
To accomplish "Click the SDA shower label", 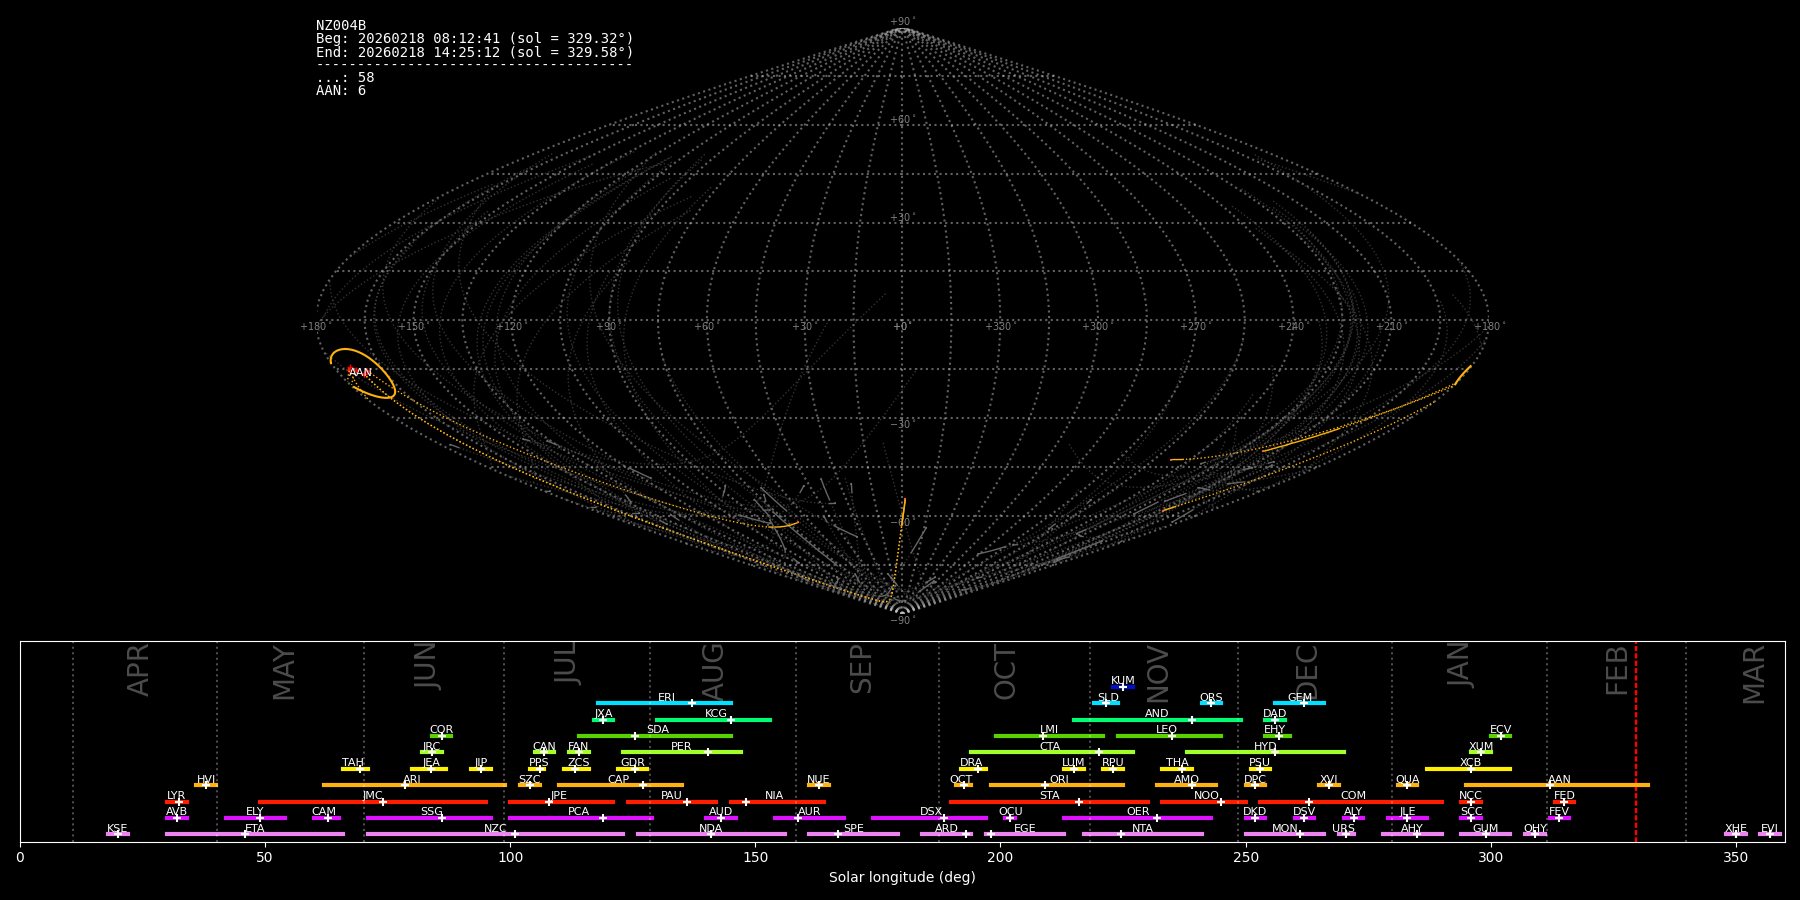I will [658, 730].
